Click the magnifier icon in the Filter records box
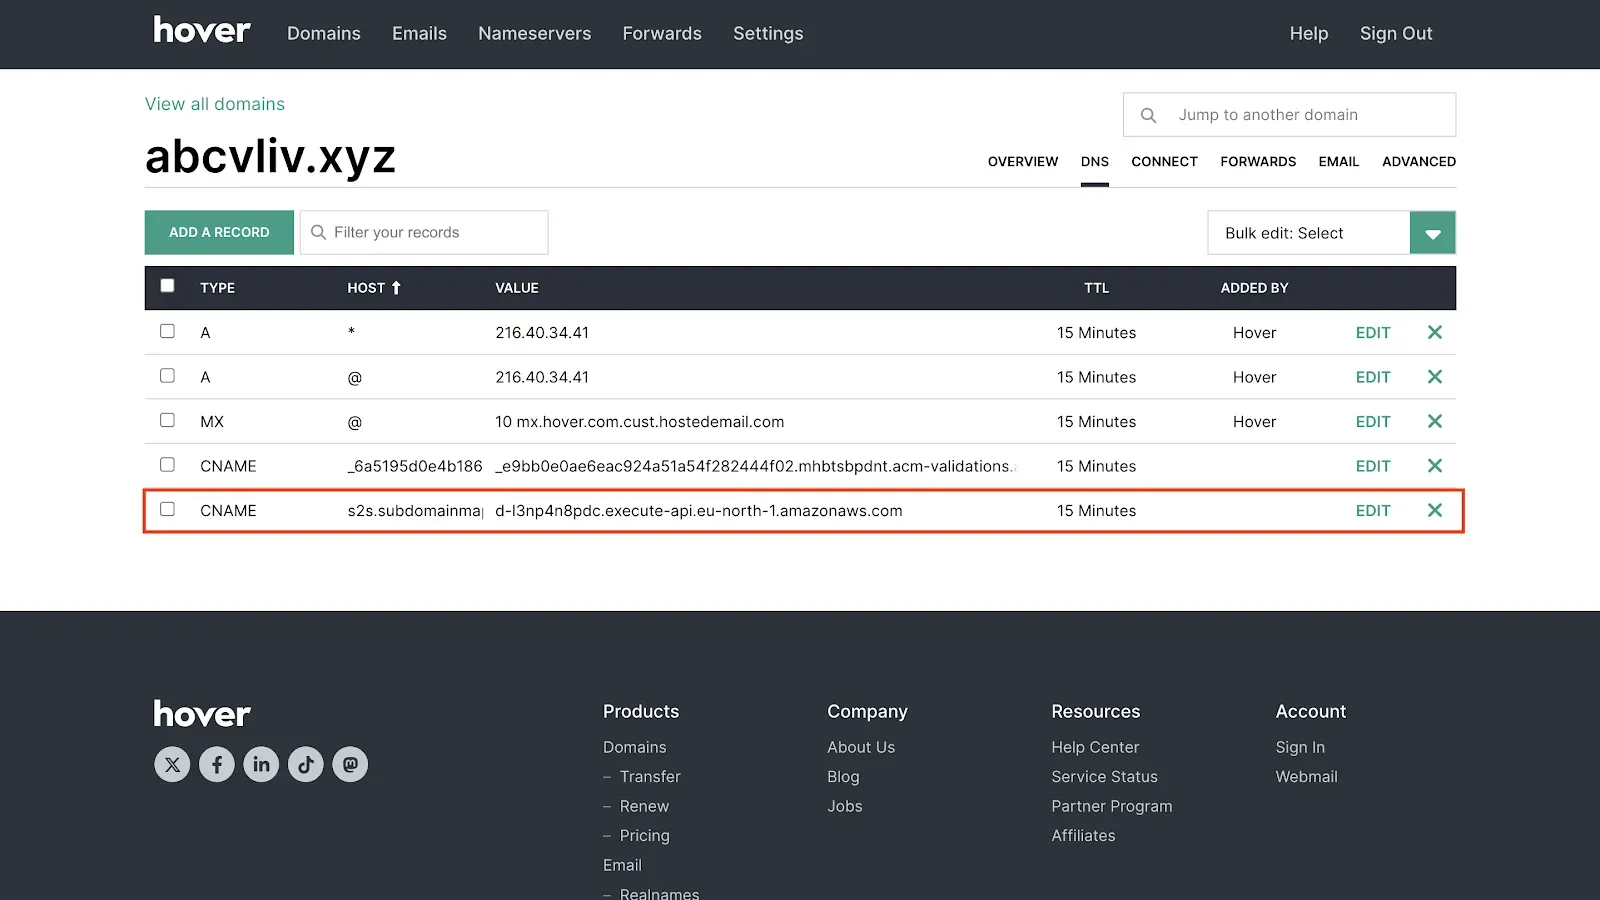1600x900 pixels. click(x=318, y=232)
